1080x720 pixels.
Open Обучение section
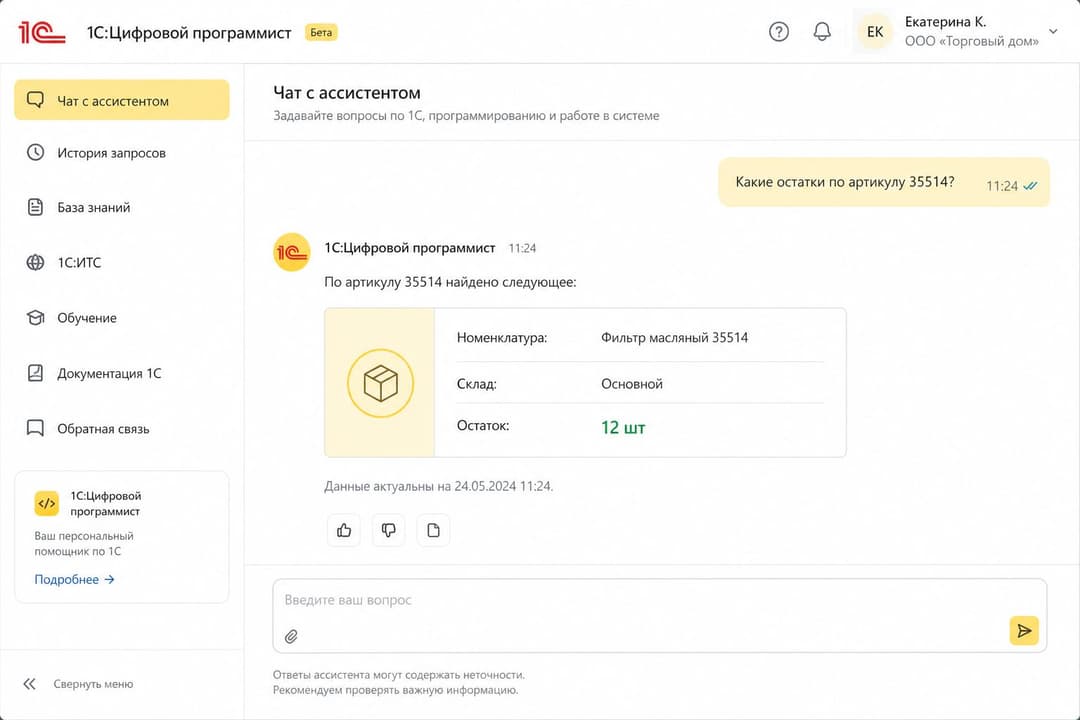point(122,318)
